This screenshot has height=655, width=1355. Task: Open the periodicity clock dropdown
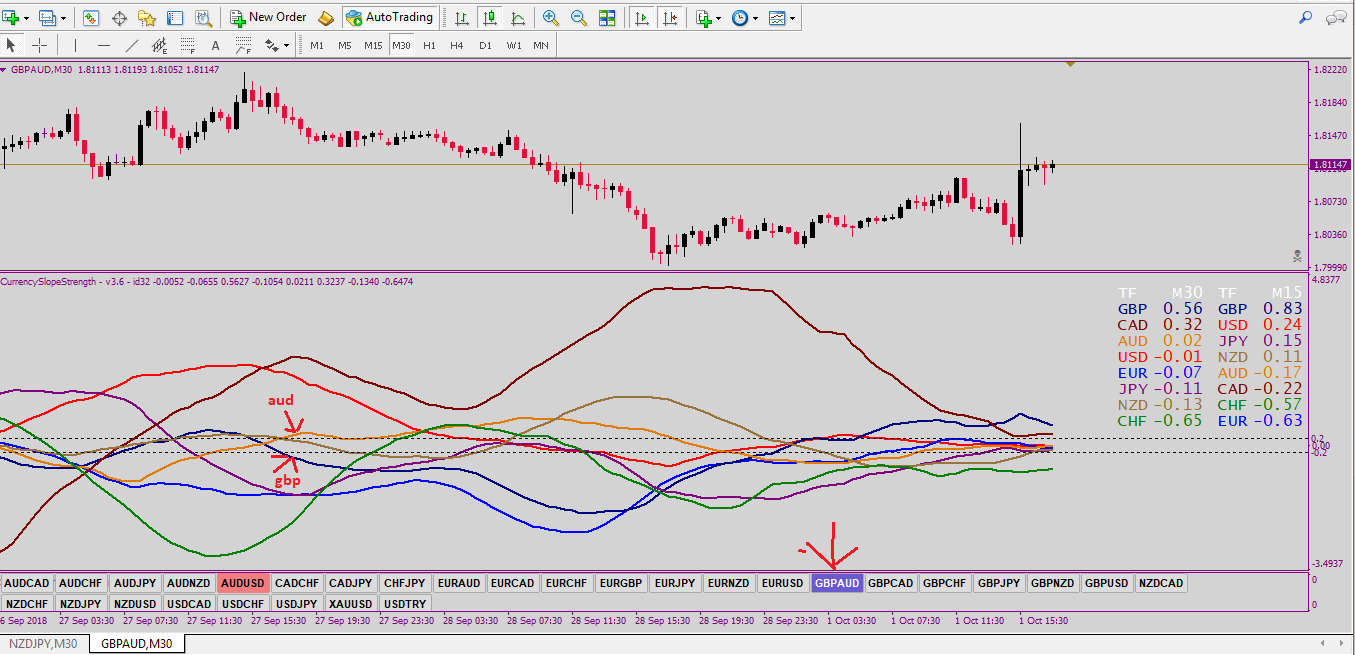pyautogui.click(x=744, y=17)
